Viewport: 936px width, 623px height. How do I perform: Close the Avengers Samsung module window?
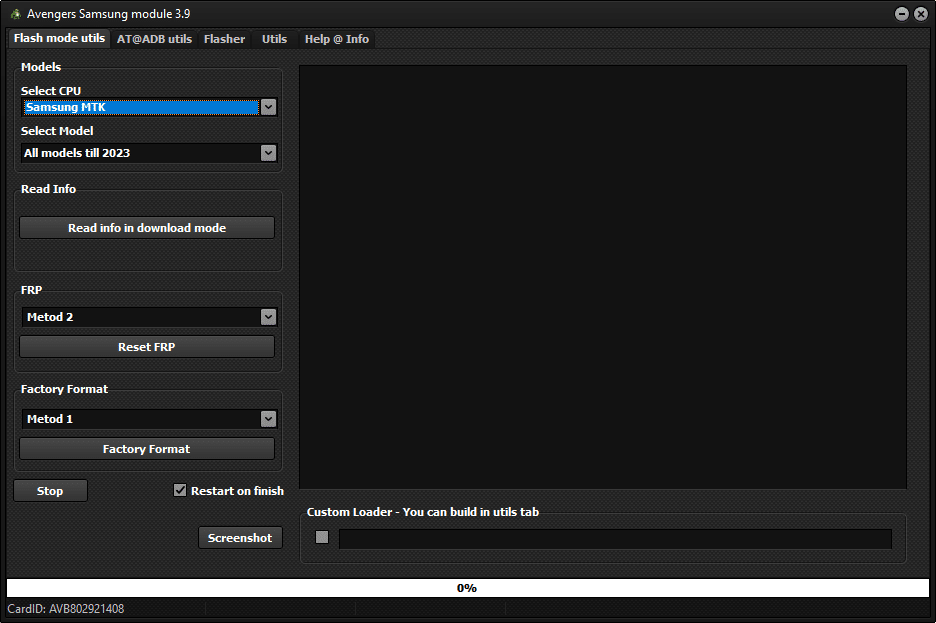click(920, 14)
